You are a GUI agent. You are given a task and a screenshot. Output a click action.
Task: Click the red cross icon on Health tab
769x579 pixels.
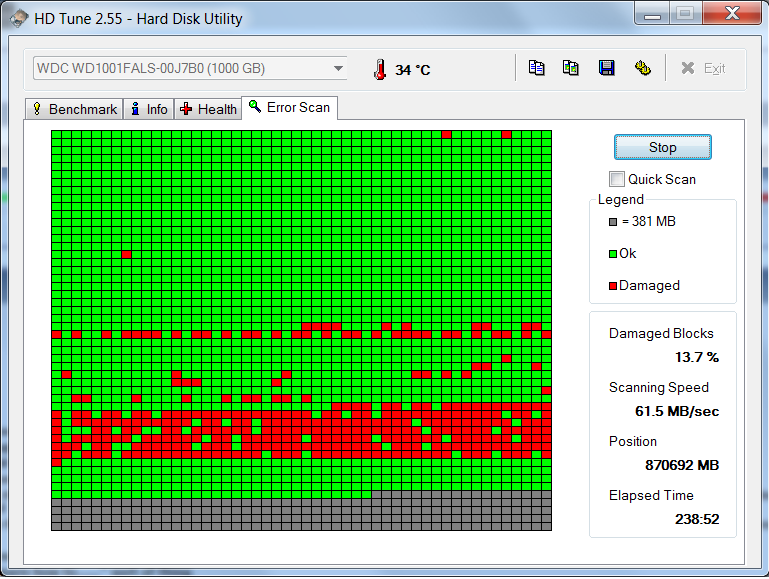(186, 108)
